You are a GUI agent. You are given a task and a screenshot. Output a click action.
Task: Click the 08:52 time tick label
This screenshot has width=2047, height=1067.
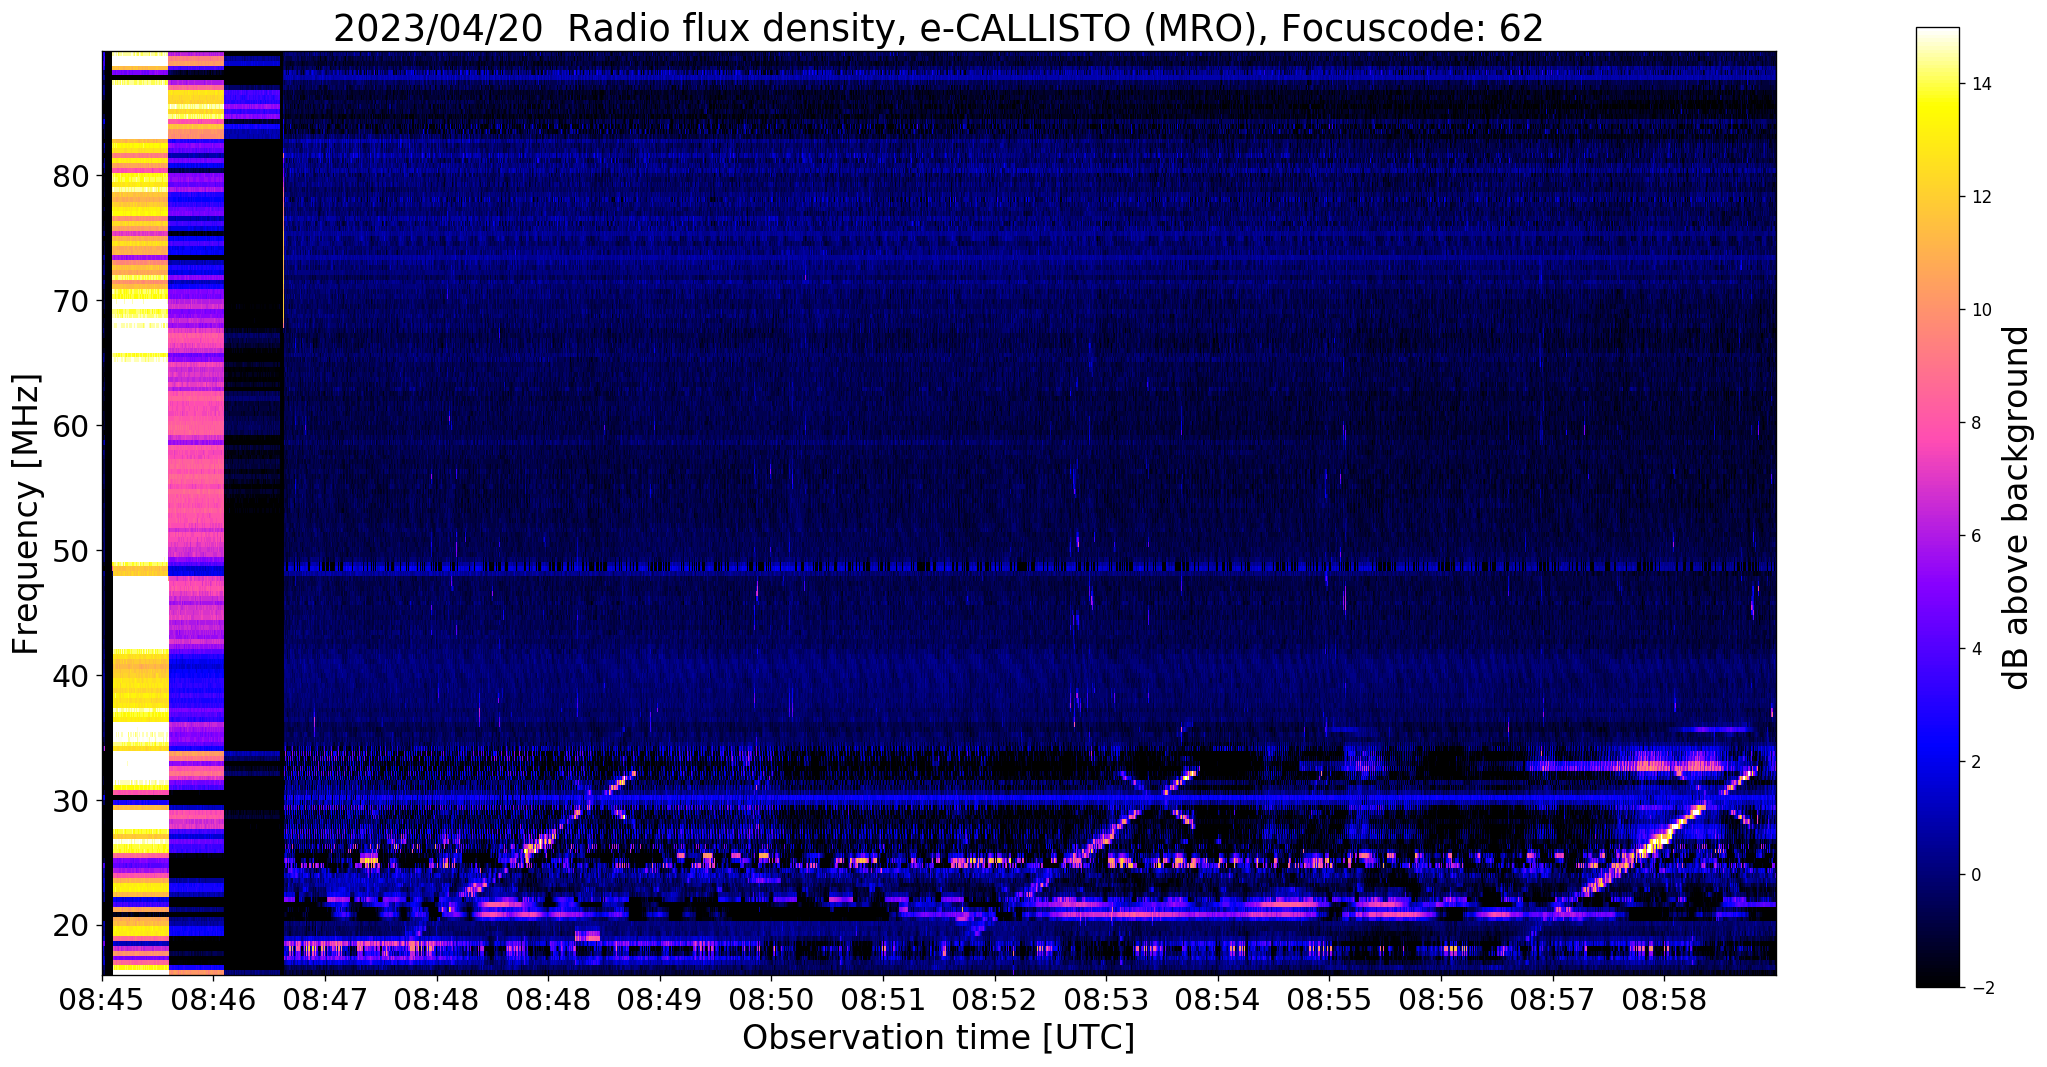(994, 1000)
